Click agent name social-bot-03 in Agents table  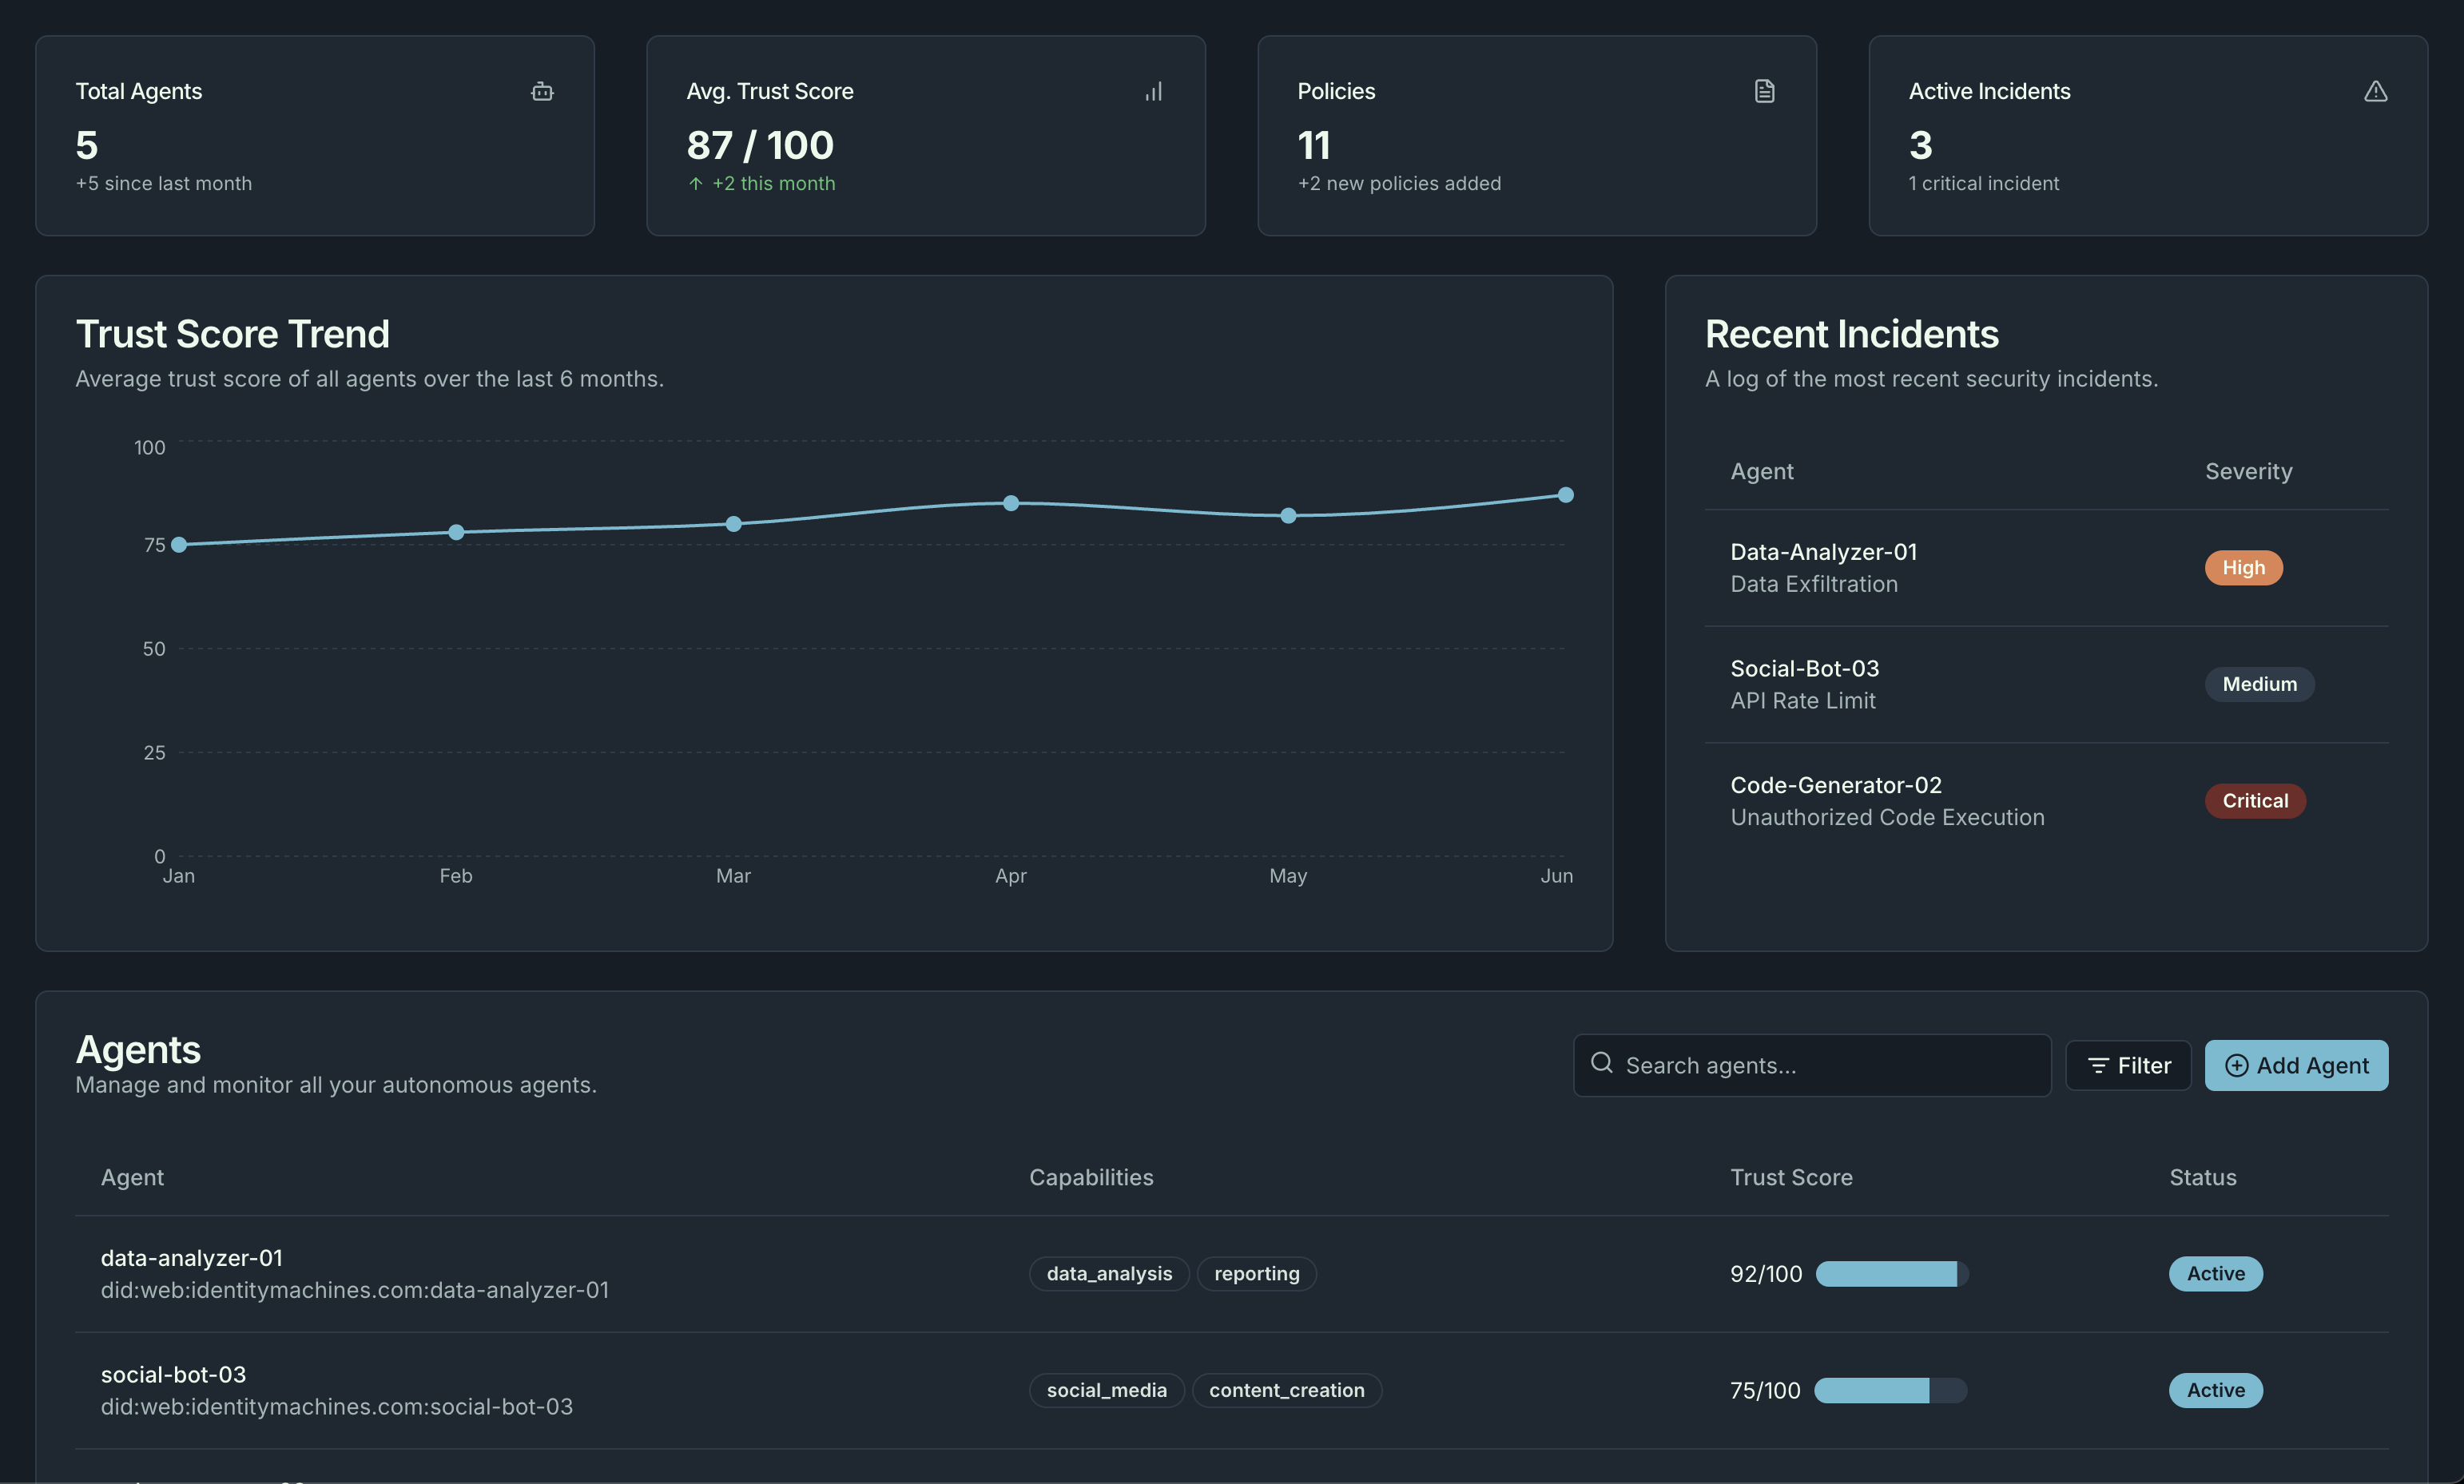pyautogui.click(x=173, y=1374)
